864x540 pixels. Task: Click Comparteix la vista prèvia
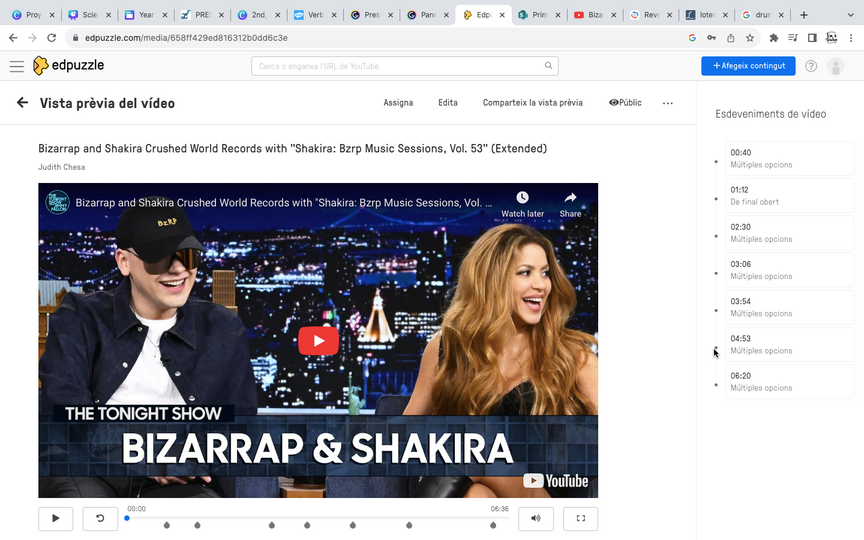[x=532, y=102]
